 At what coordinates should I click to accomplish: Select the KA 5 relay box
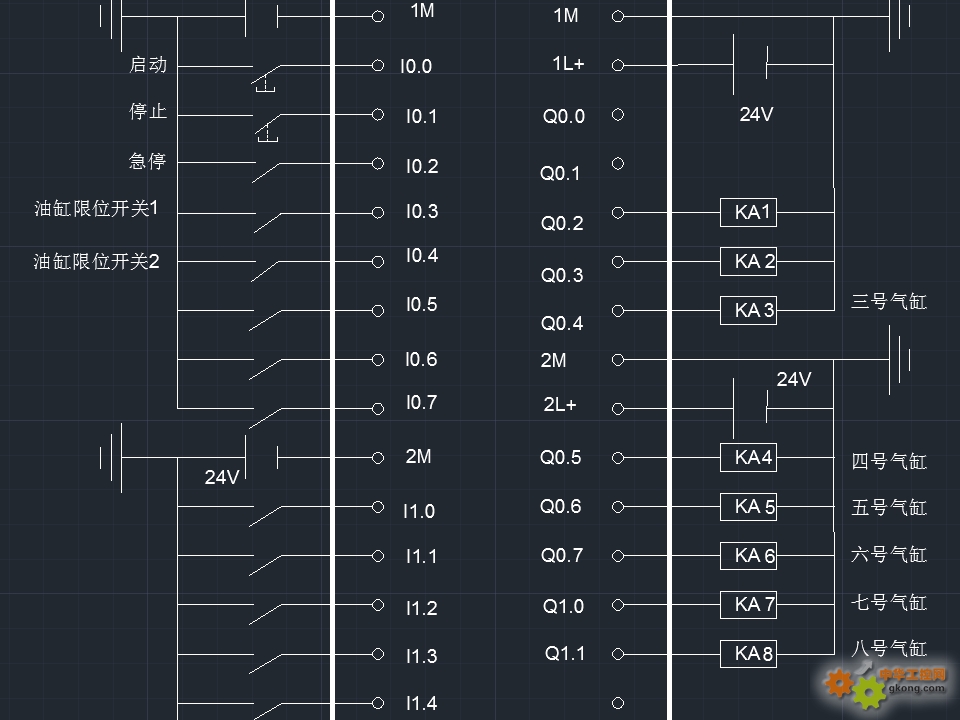(748, 506)
